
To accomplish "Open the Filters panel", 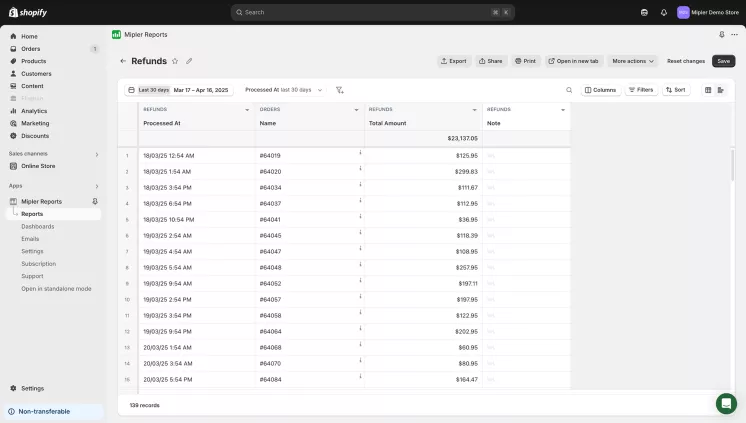I will coord(641,90).
